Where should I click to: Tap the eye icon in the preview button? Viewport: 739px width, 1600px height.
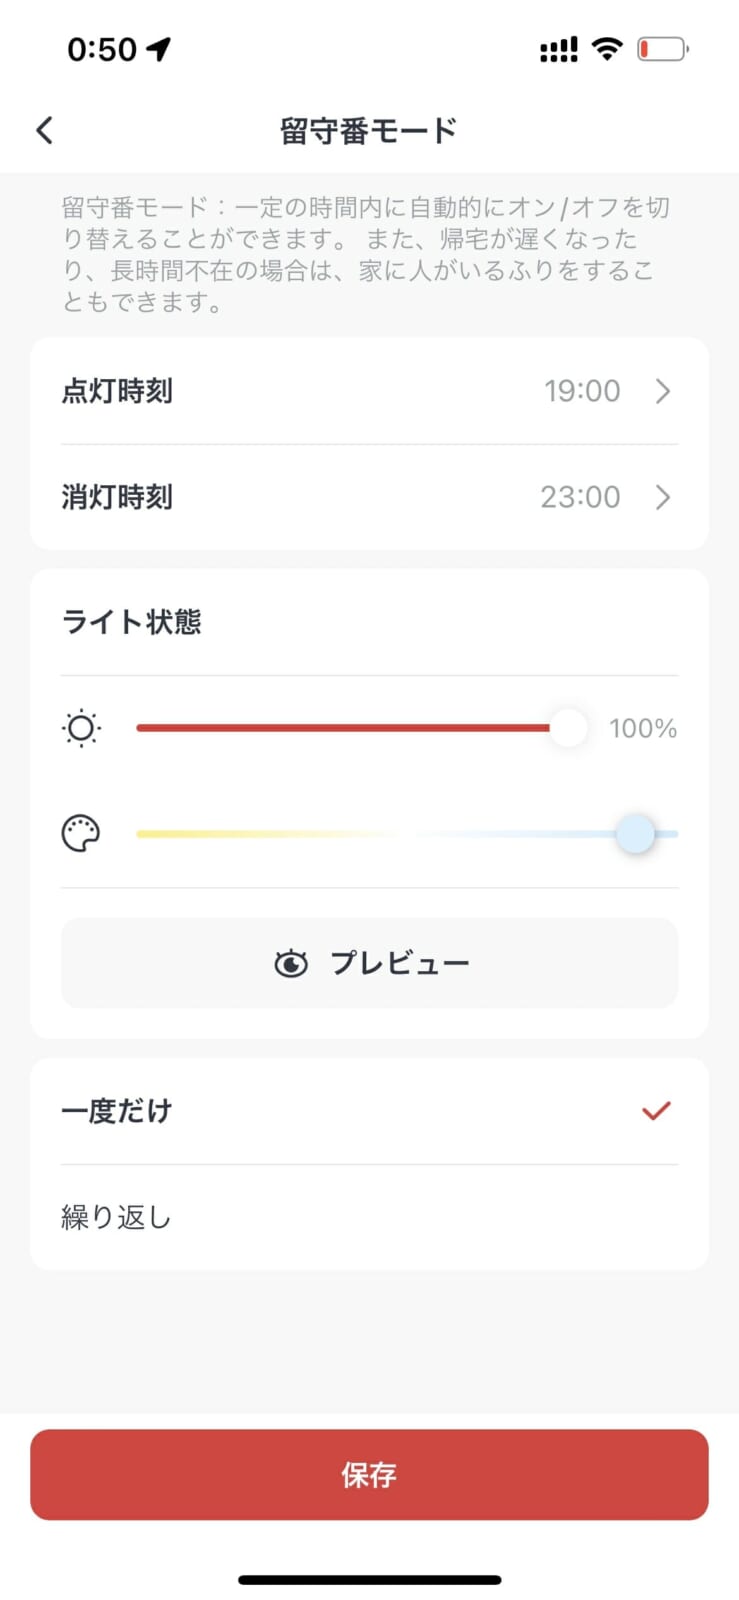coord(291,963)
